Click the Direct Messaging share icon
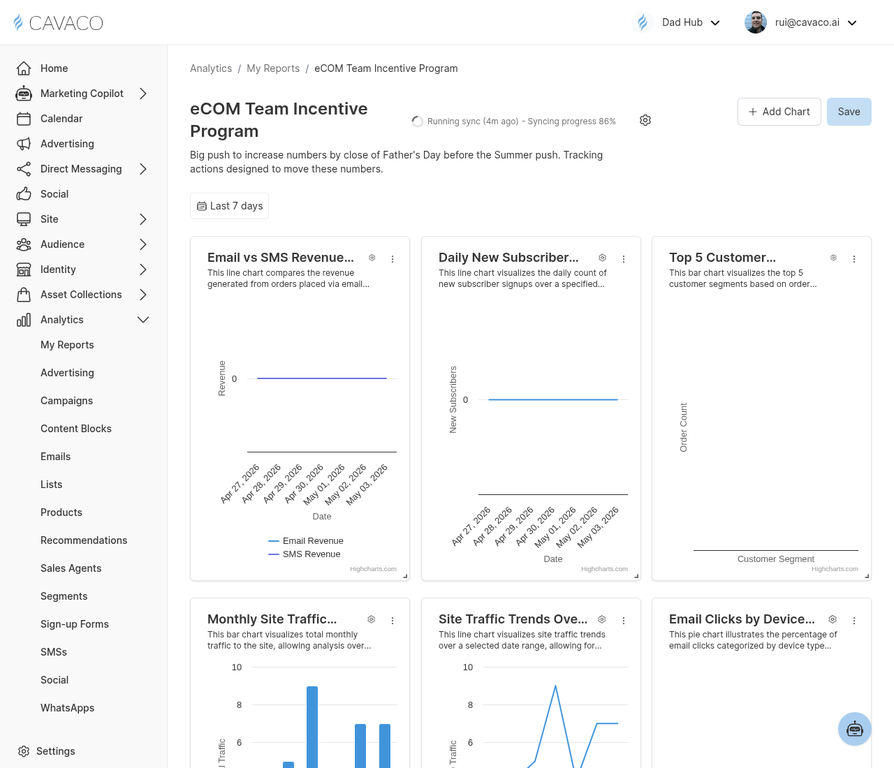894x768 pixels. coord(23,169)
